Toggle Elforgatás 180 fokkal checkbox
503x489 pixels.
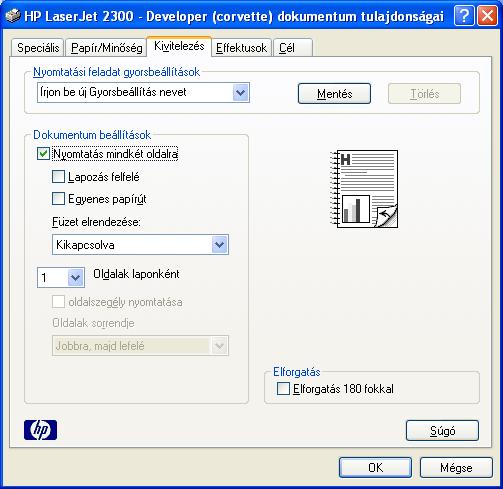(283, 389)
